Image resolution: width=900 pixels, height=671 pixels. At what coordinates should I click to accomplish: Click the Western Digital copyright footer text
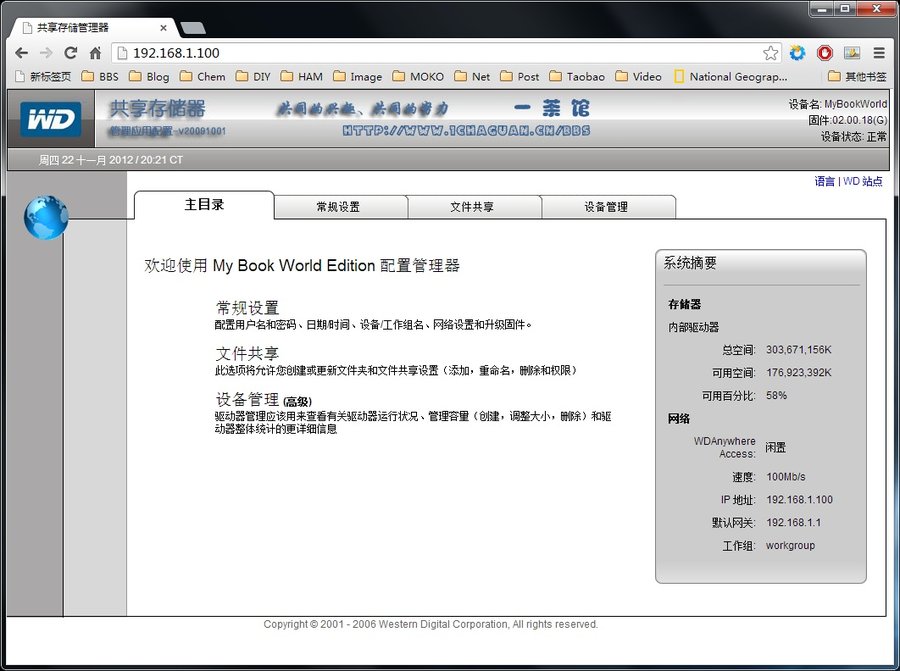point(430,624)
